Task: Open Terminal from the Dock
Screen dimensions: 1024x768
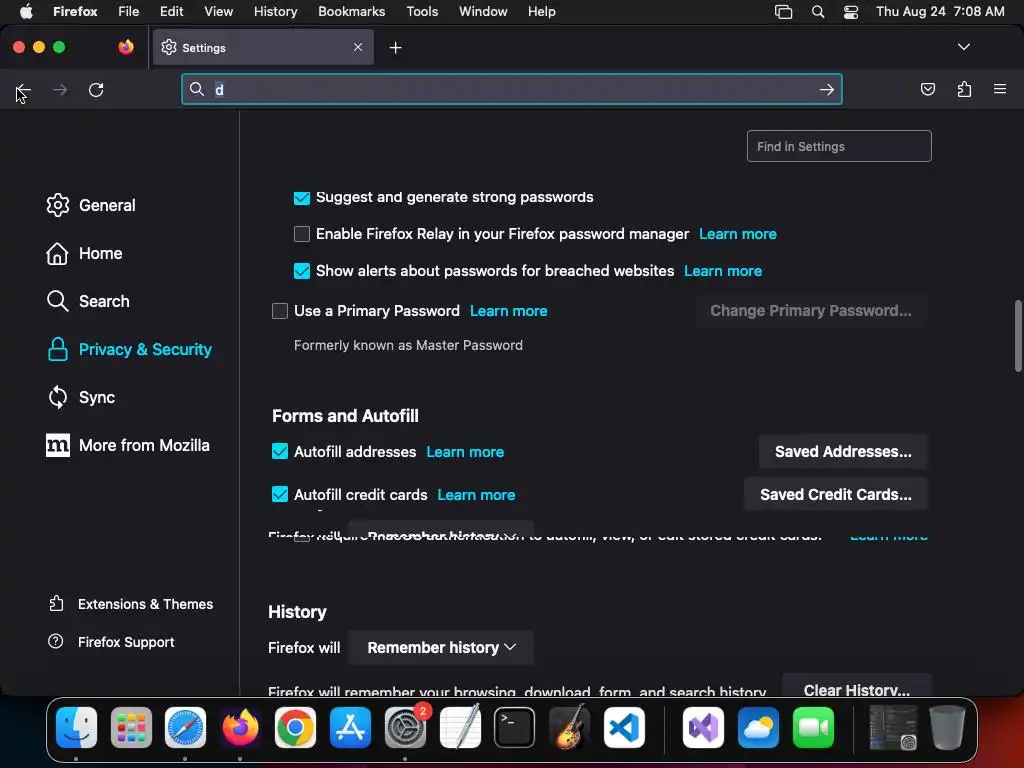Action: 515,728
